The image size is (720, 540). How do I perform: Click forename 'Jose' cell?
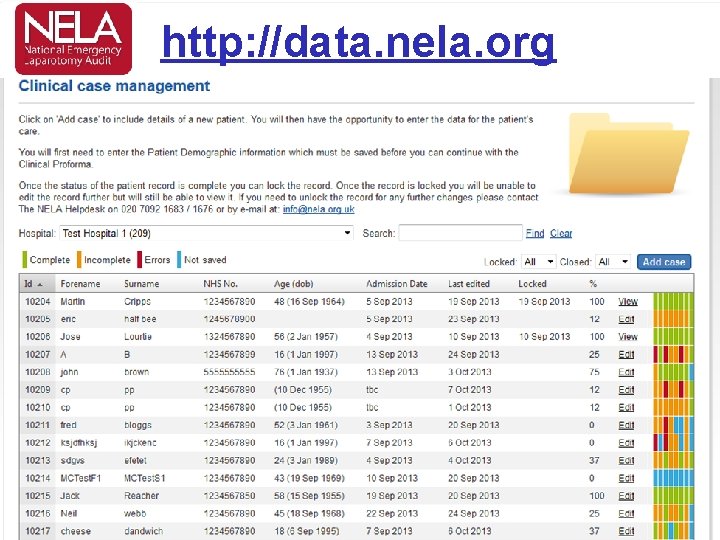coord(70,337)
